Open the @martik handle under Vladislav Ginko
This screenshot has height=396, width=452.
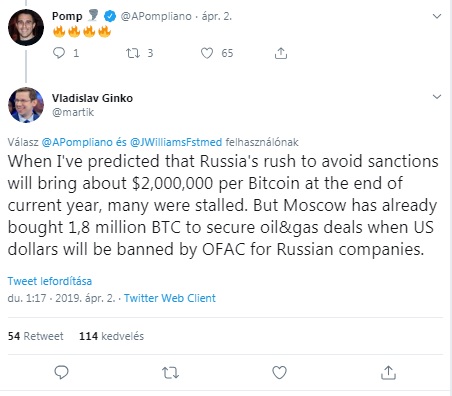[x=73, y=112]
